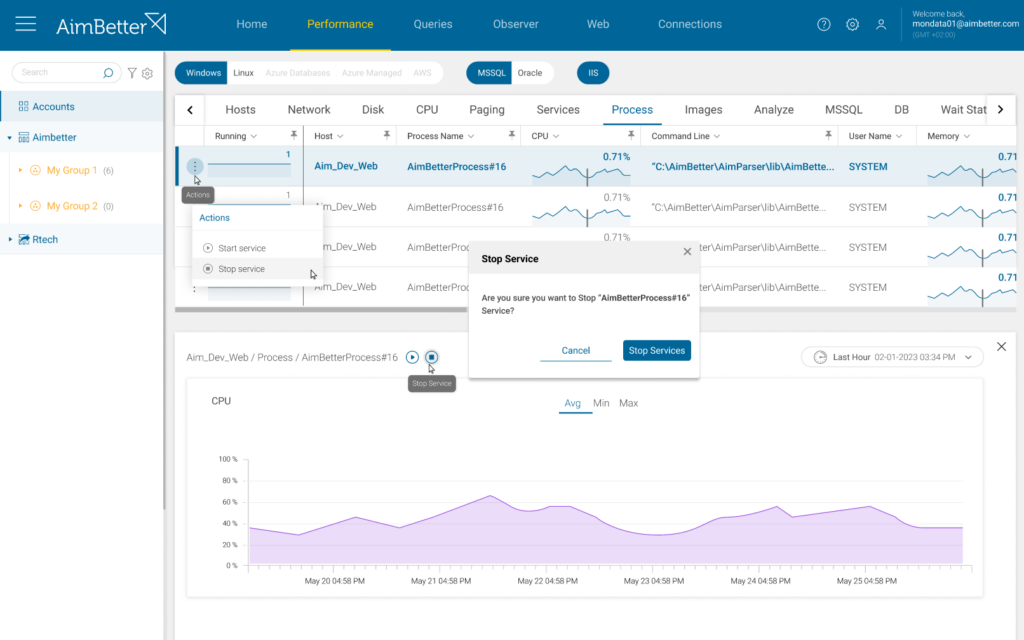The height and width of the screenshot is (640, 1024).
Task: Click the Rtech account icon
Action: click(24, 240)
